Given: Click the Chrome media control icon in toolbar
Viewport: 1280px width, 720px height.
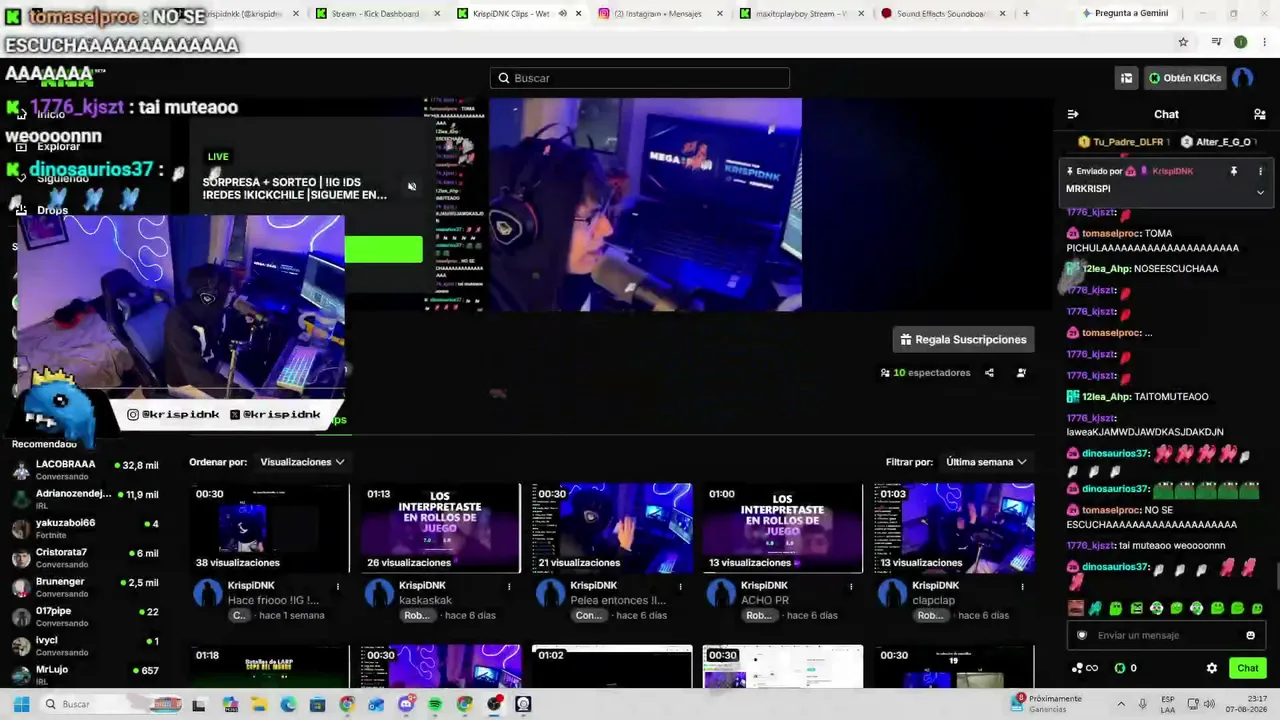Looking at the screenshot, I should click(1217, 42).
